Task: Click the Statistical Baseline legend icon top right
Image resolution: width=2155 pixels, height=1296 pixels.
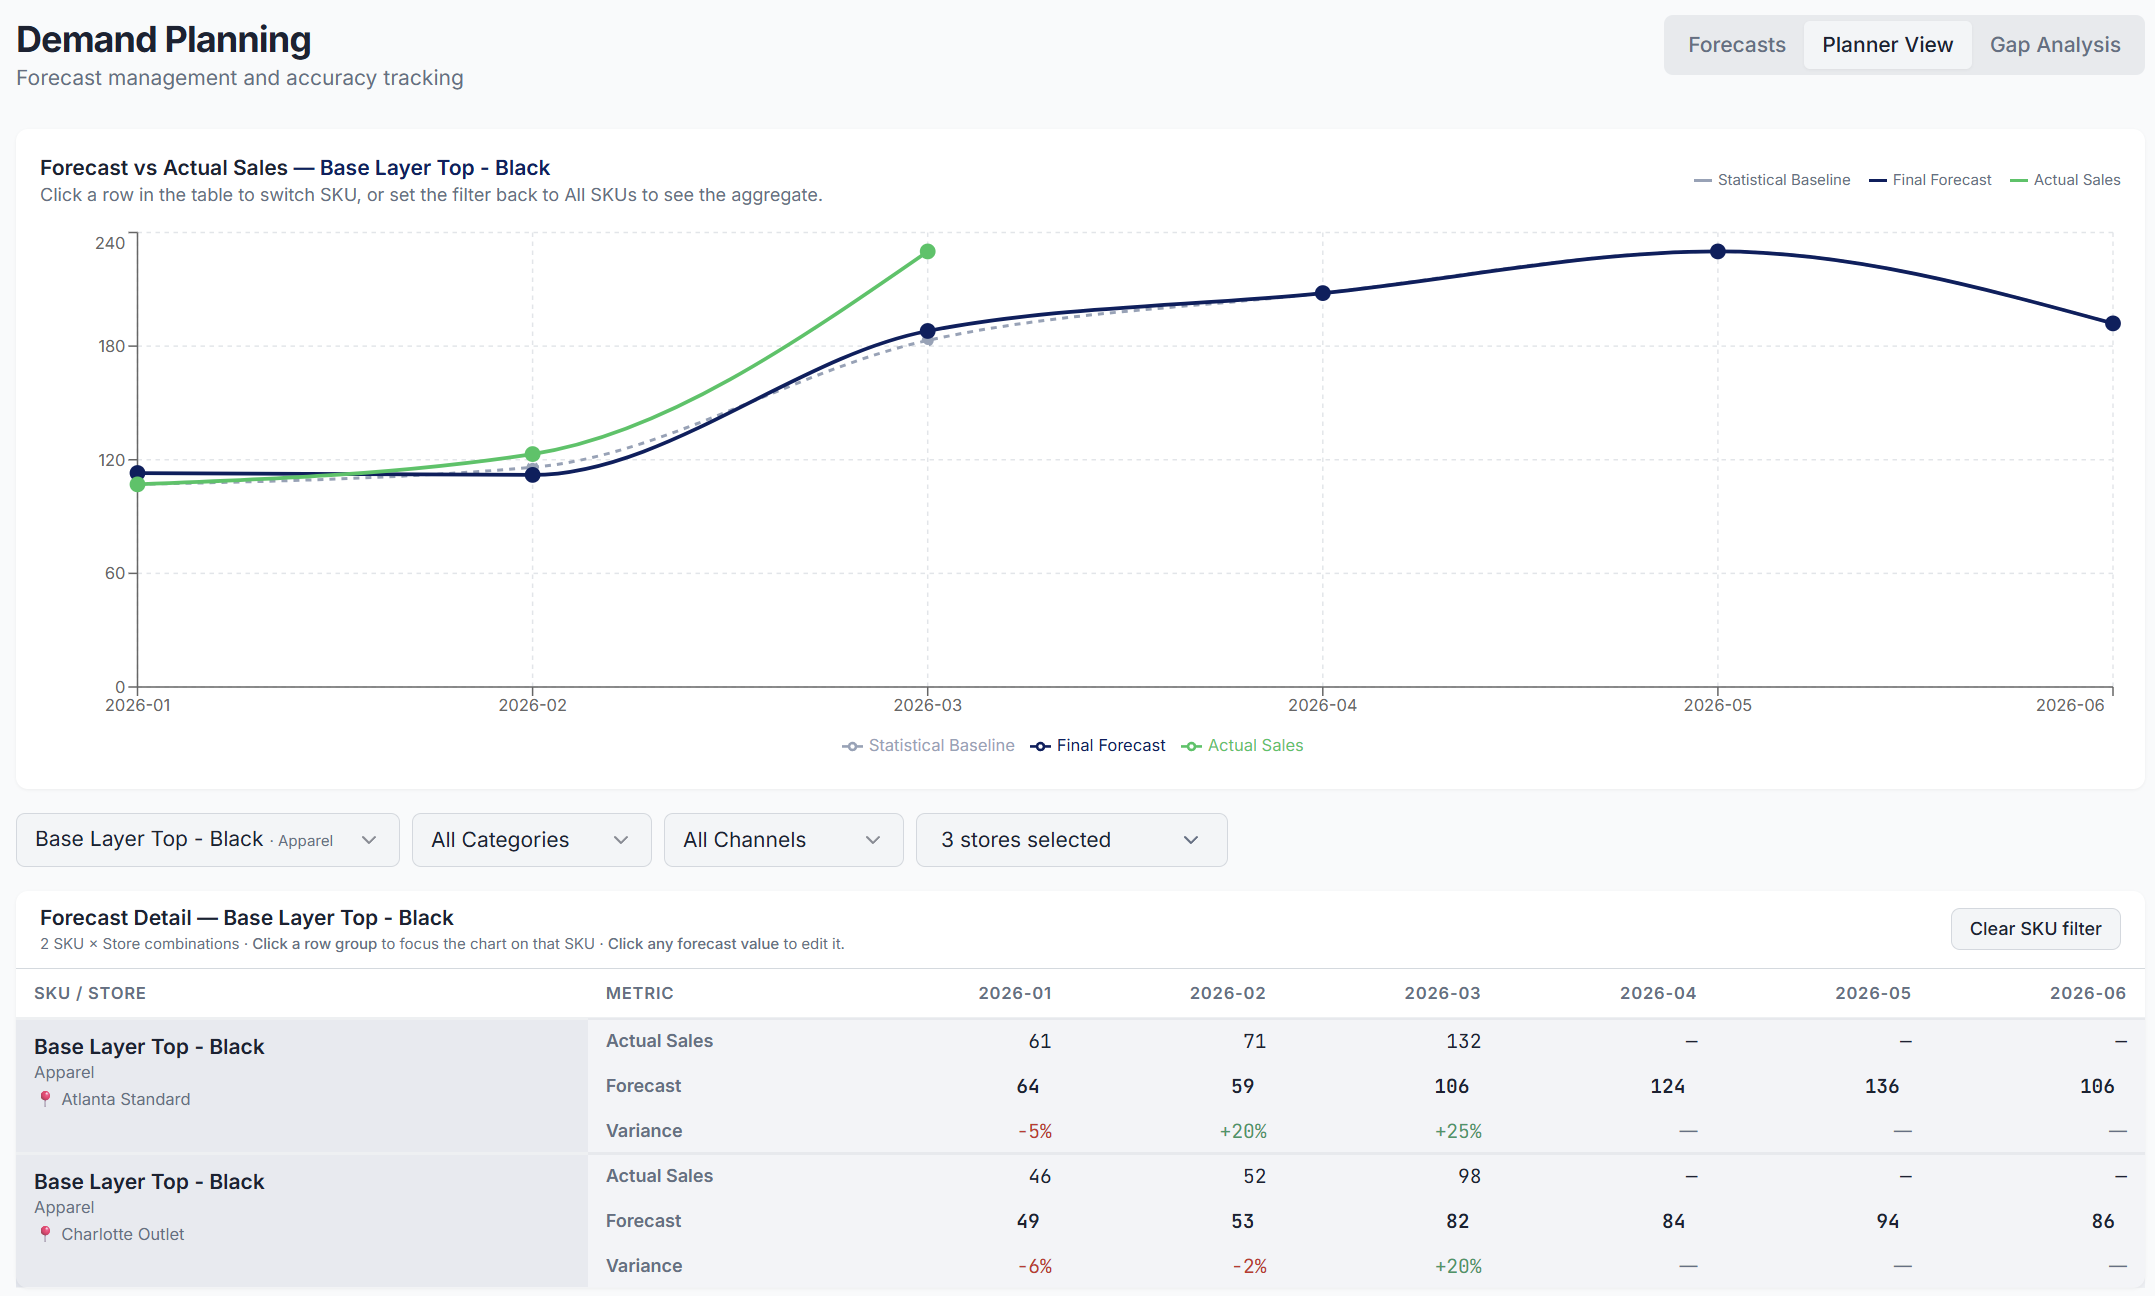Action: (x=1702, y=180)
